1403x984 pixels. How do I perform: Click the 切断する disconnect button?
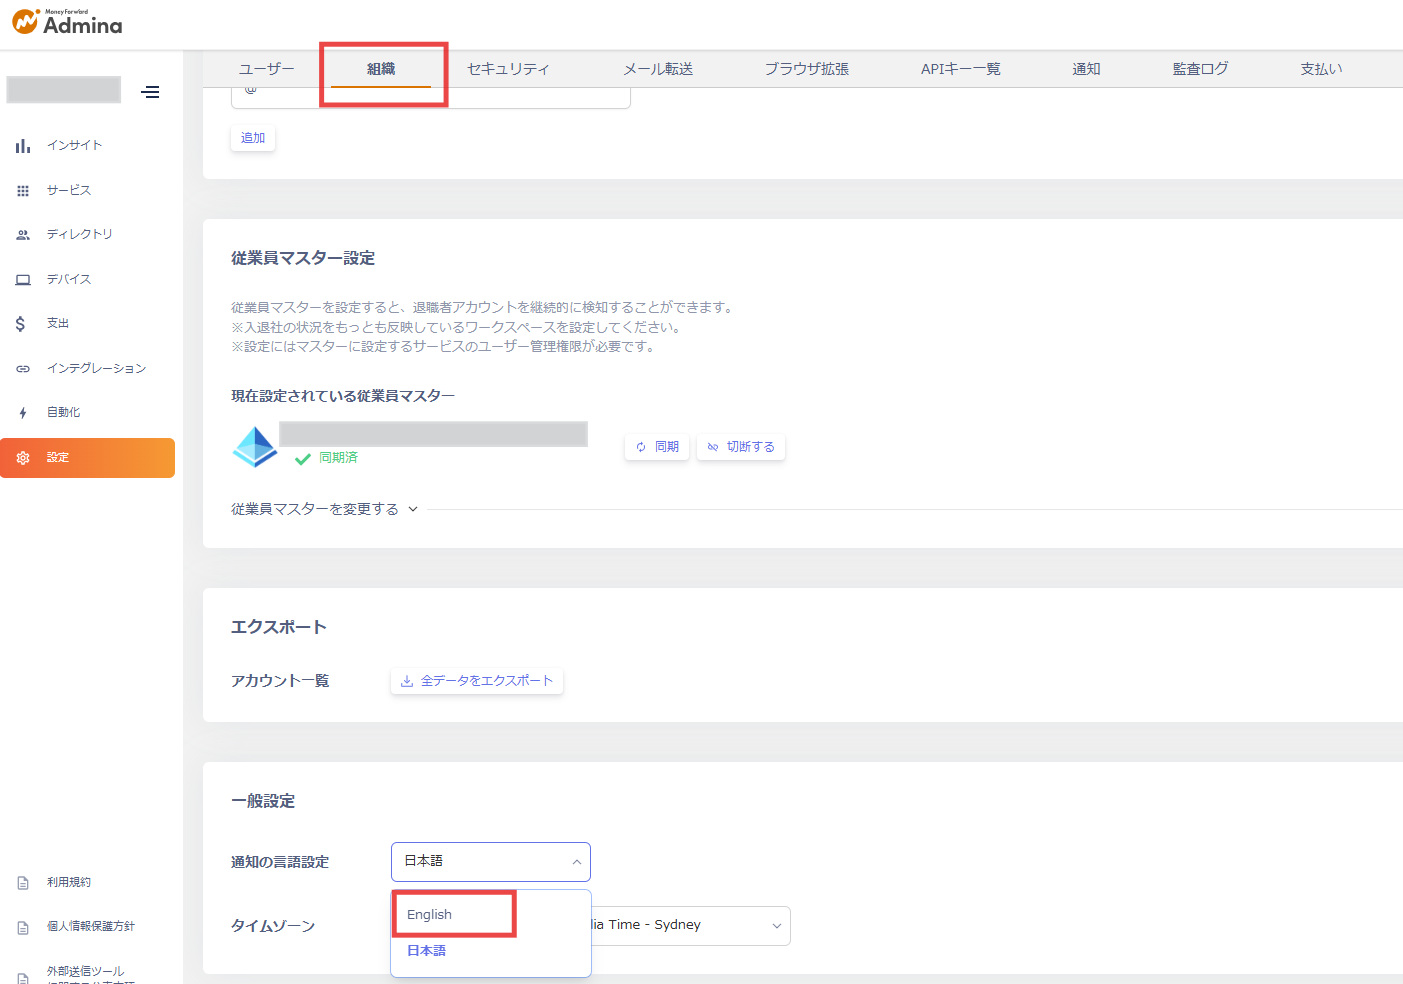point(741,447)
